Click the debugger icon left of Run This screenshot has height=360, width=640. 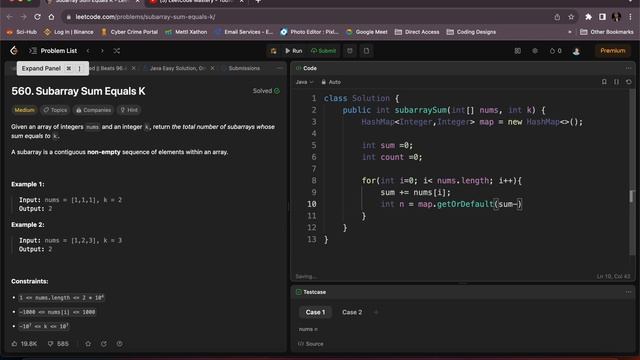click(273, 51)
